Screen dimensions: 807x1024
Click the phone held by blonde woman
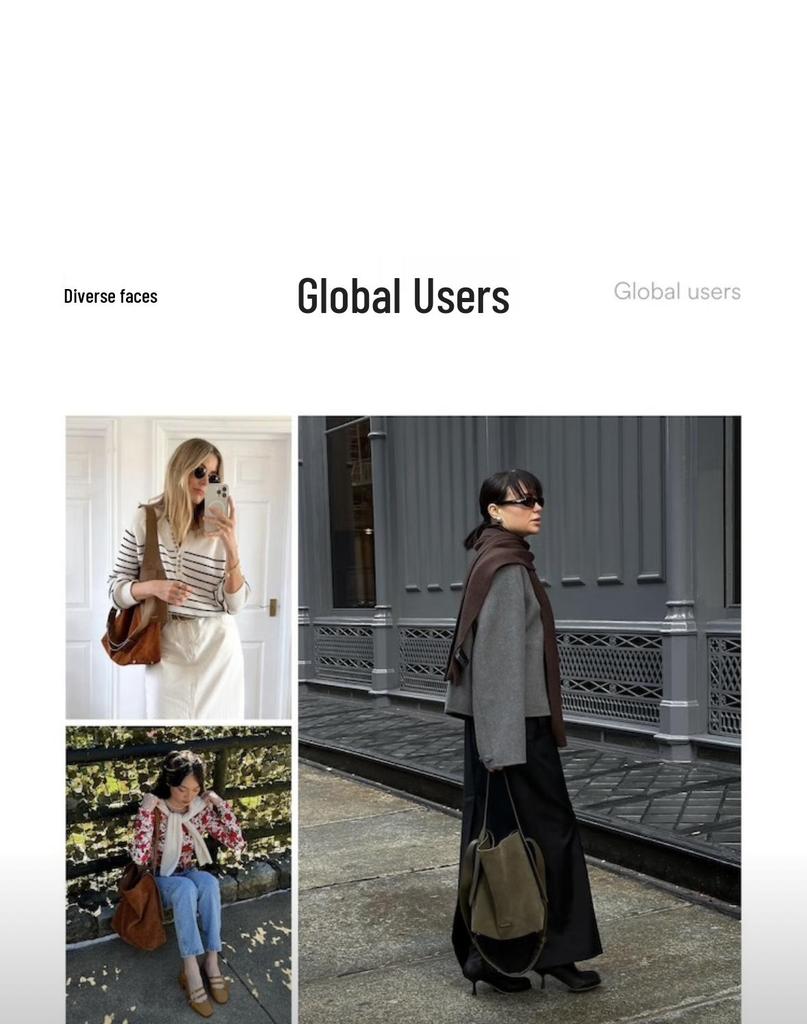pos(217,506)
